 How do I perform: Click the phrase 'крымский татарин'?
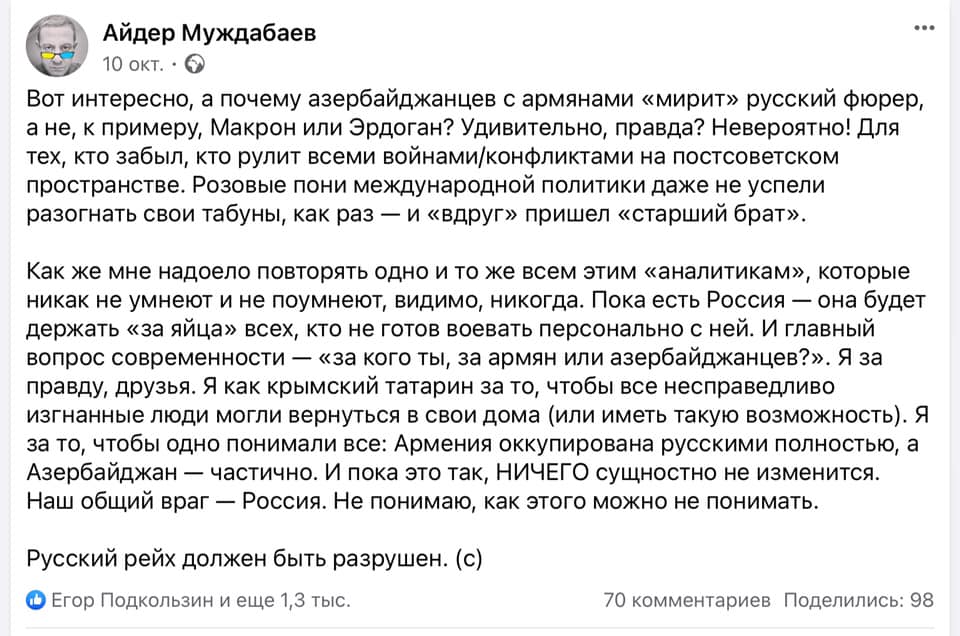pyautogui.click(x=349, y=386)
